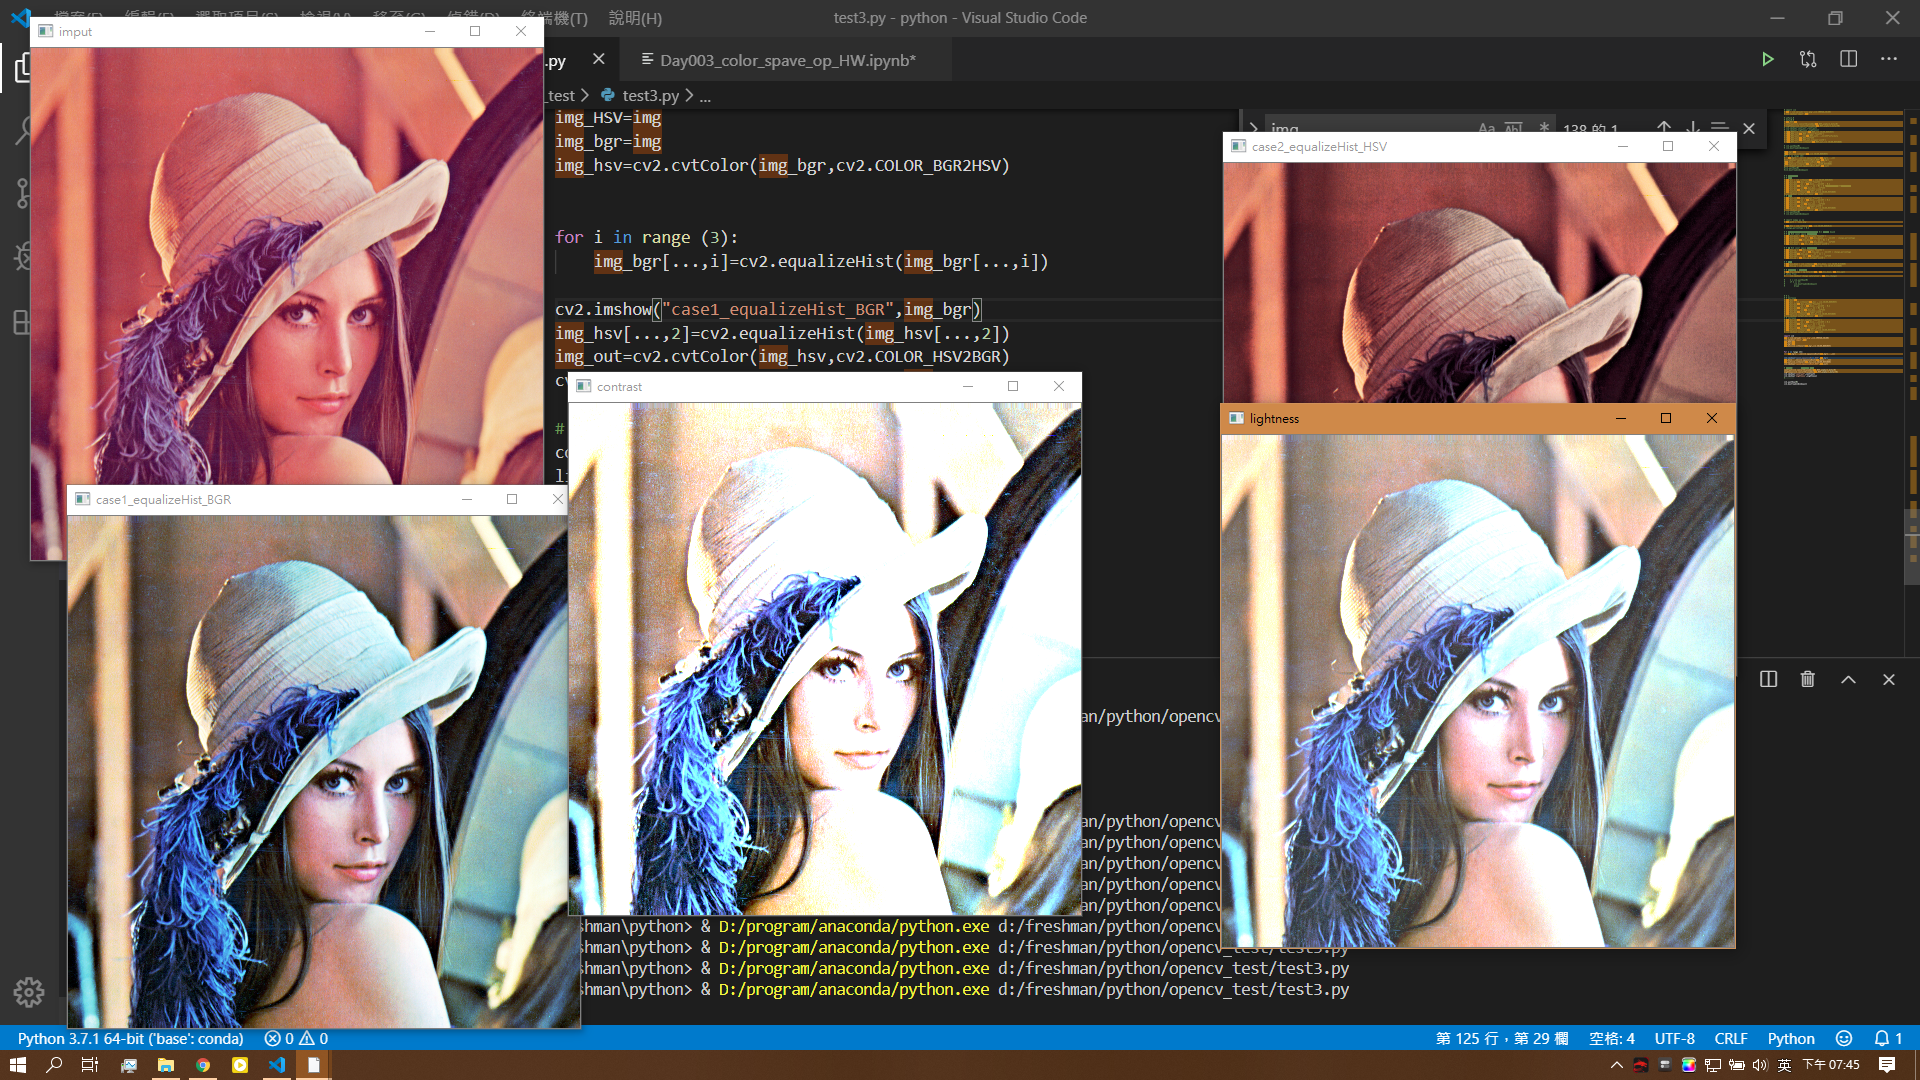Open the Windows Start menu
Image resolution: width=1920 pixels, height=1080 pixels.
pyautogui.click(x=17, y=1065)
